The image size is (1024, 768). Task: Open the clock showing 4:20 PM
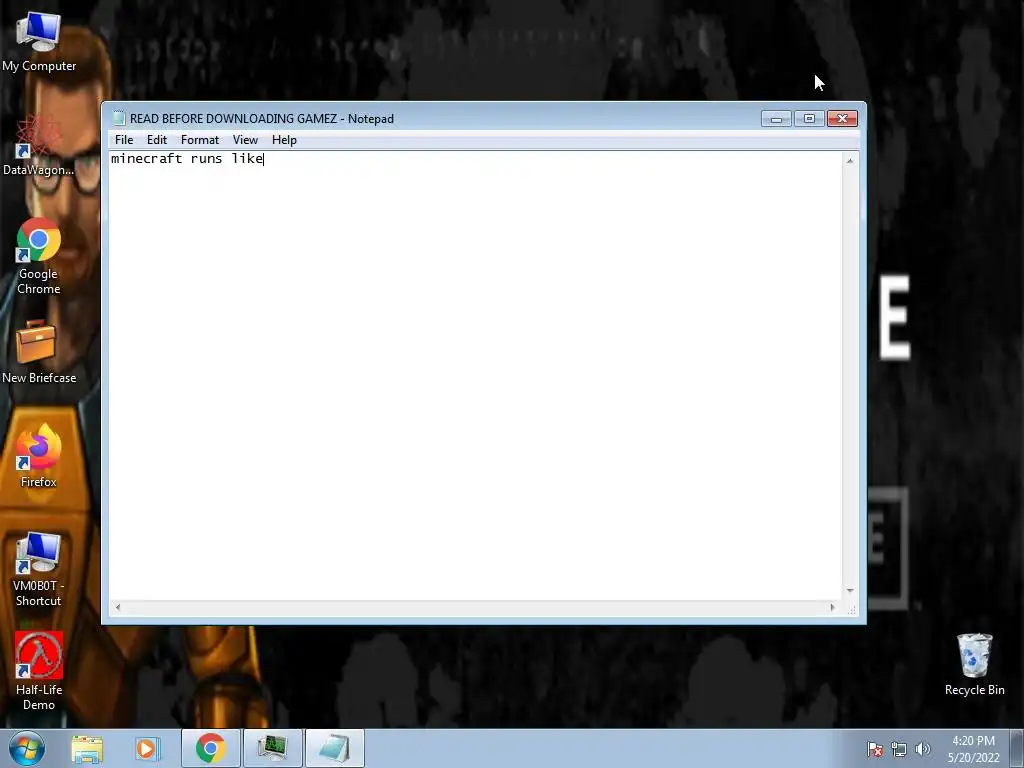973,749
